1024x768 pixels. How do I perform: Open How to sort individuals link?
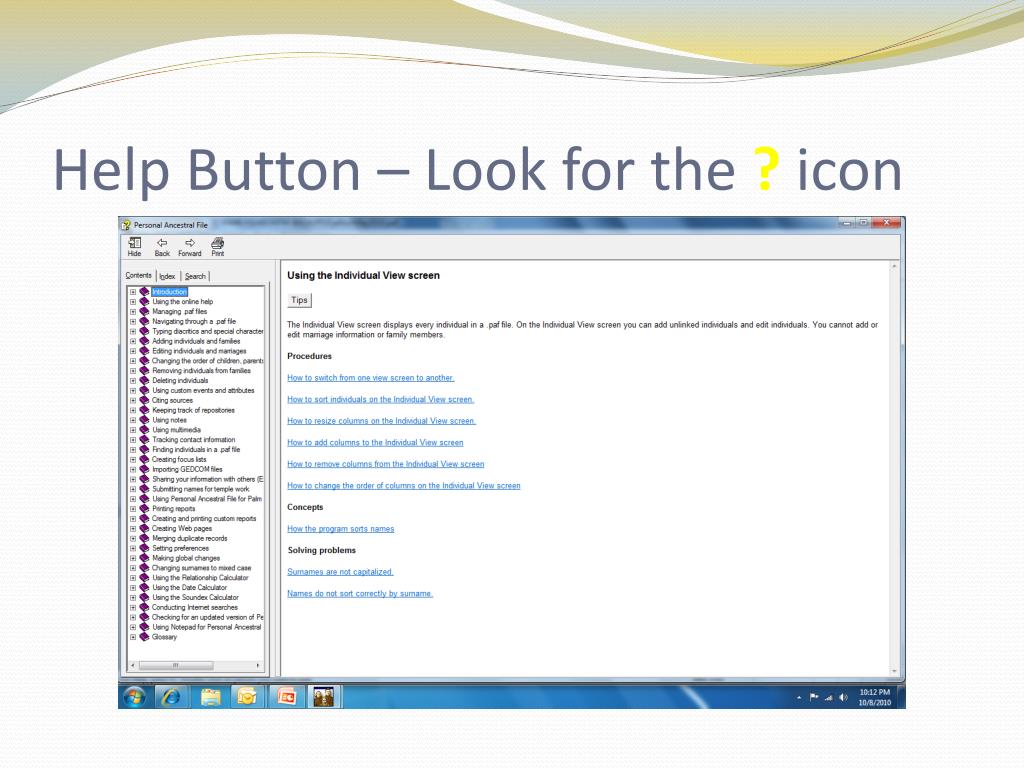point(381,399)
